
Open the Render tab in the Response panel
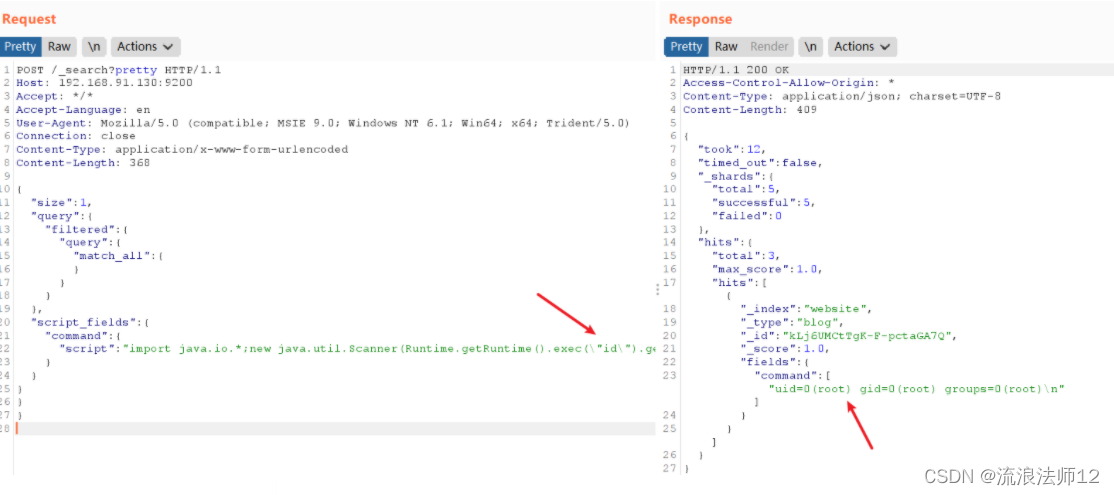coord(769,46)
